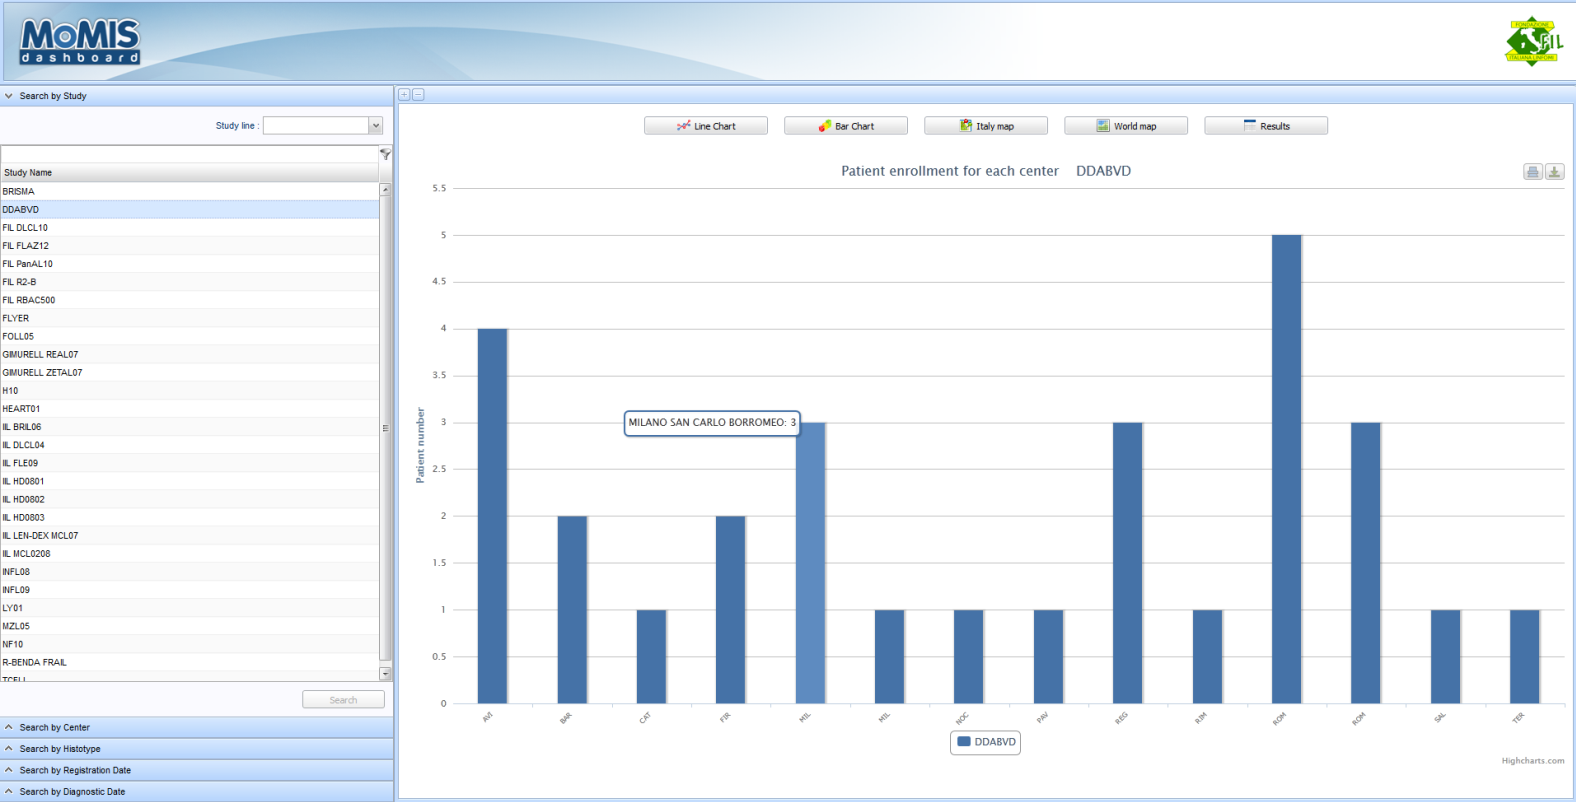Select the DDABVD study row
This screenshot has height=802, width=1576.
[190, 209]
